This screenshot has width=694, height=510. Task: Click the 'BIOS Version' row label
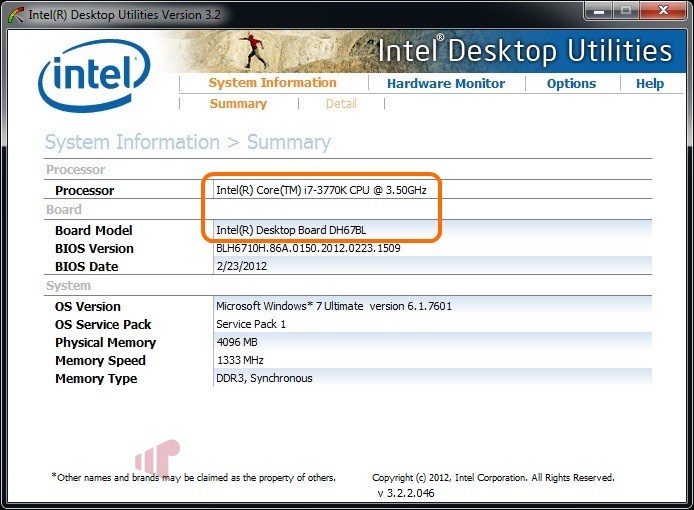click(x=94, y=249)
